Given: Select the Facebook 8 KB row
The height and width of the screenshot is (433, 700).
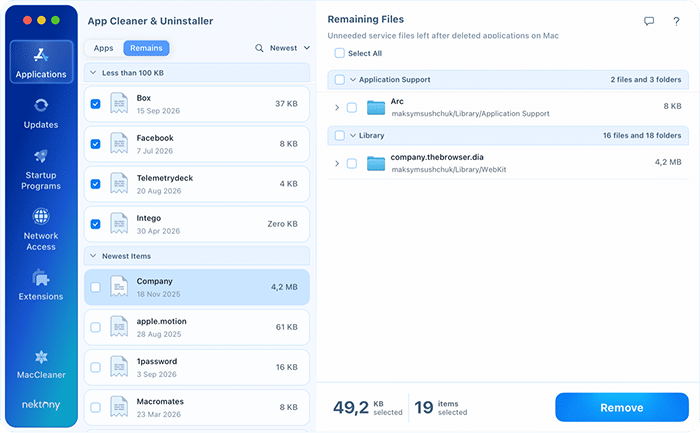Looking at the screenshot, I should pyautogui.click(x=197, y=144).
